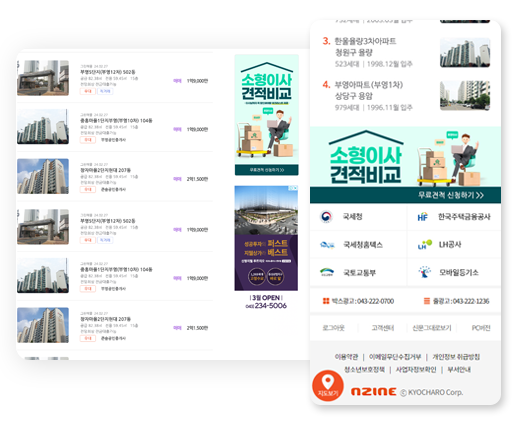Screen dimensions: 516x430
Task: Click the 모바일등기소 logo icon
Action: (424, 272)
